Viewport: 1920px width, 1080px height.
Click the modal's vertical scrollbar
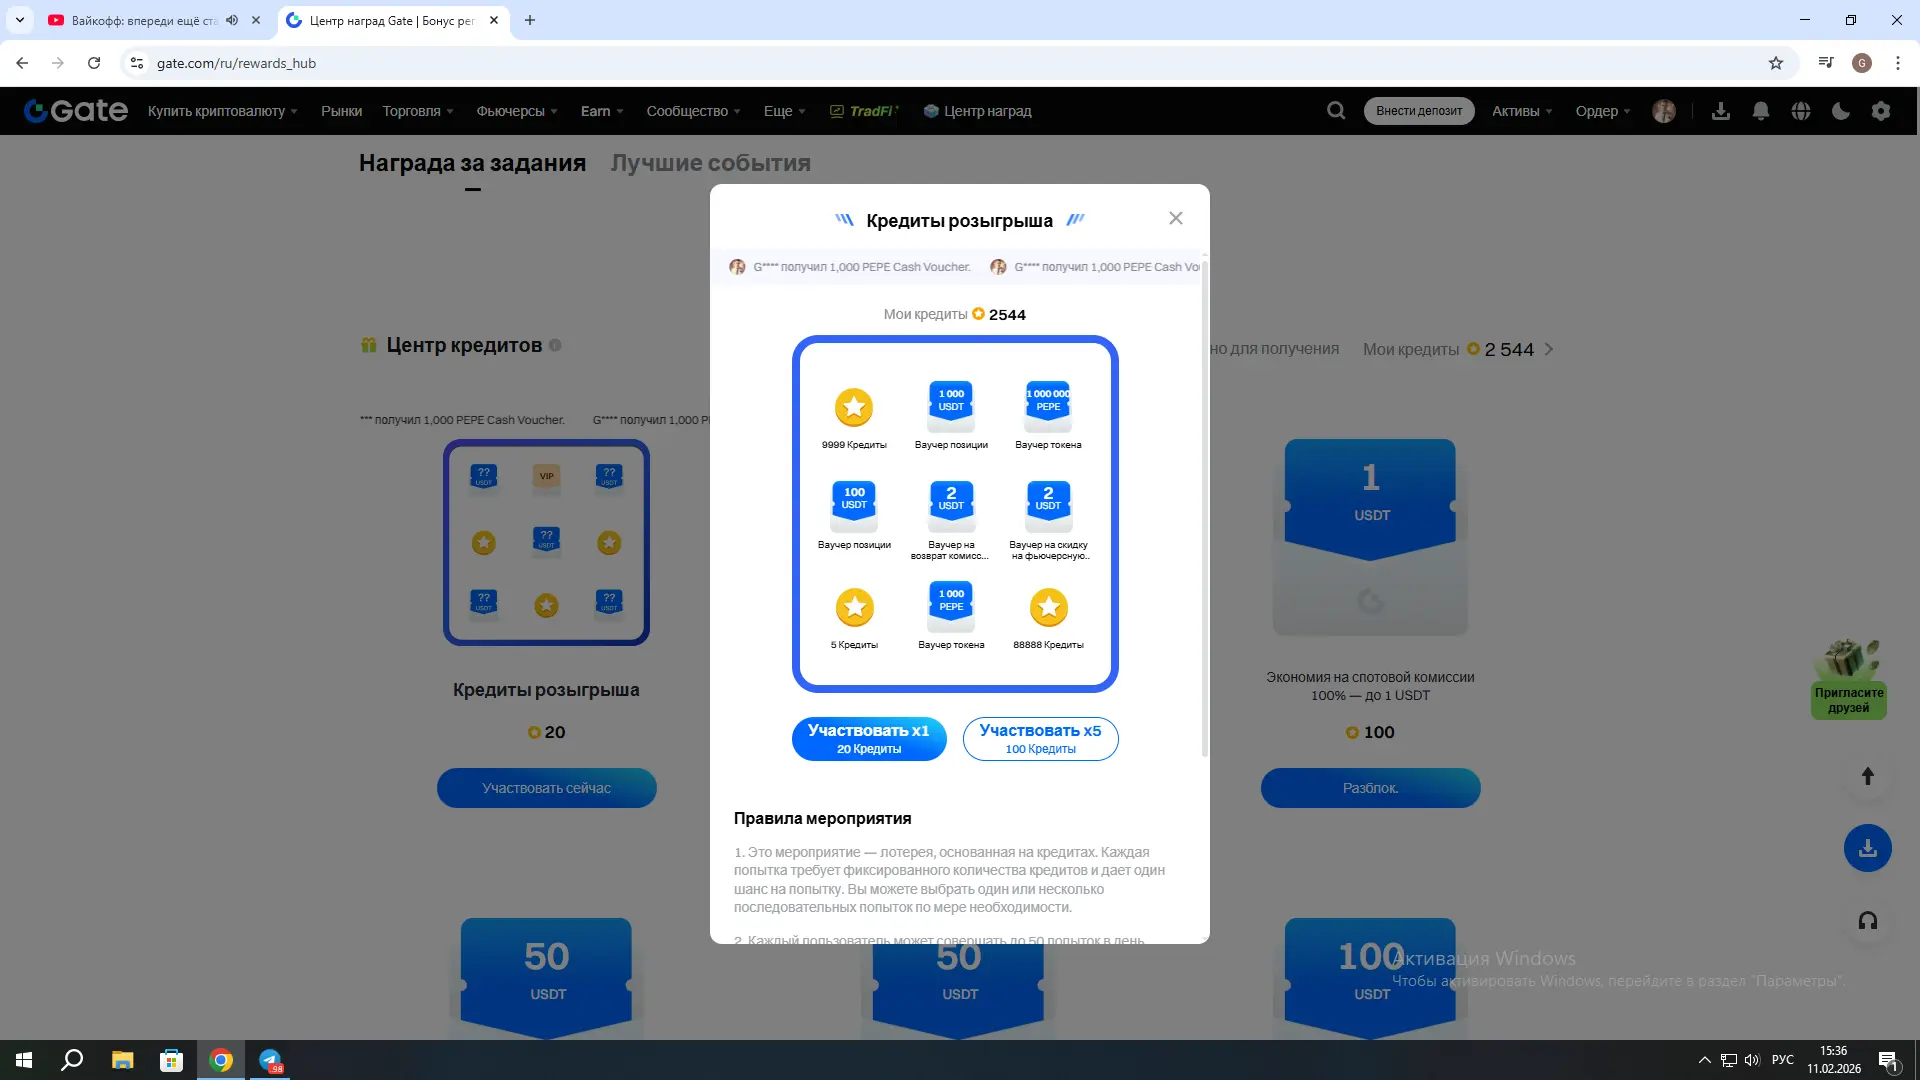click(1204, 500)
